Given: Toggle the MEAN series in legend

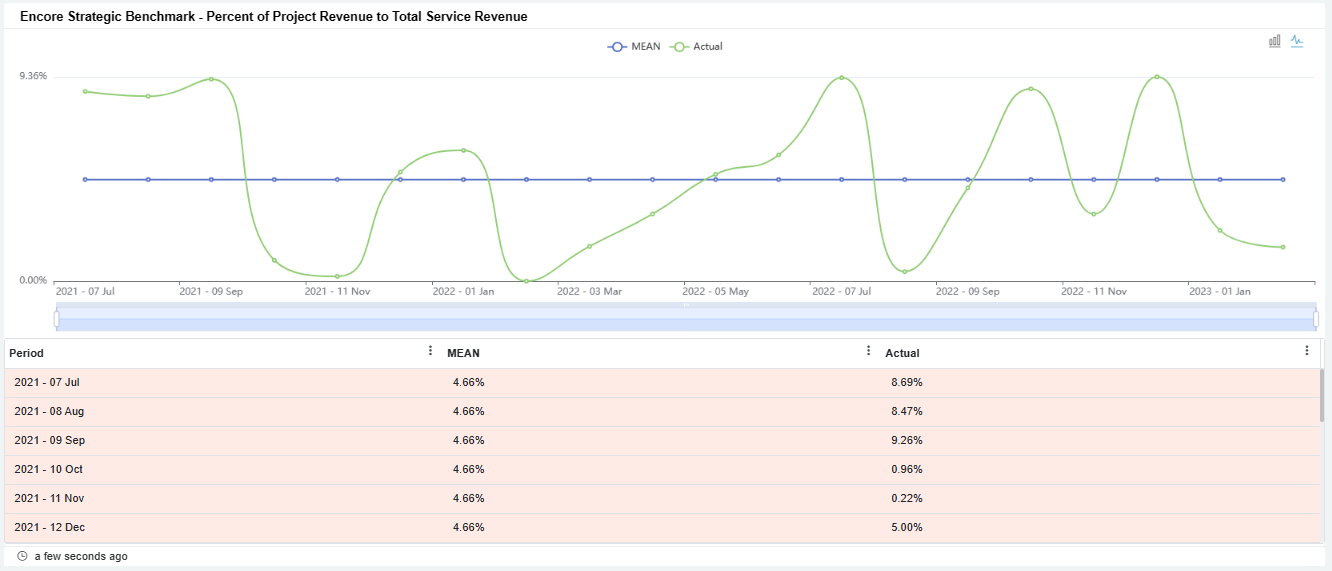Looking at the screenshot, I should (634, 46).
